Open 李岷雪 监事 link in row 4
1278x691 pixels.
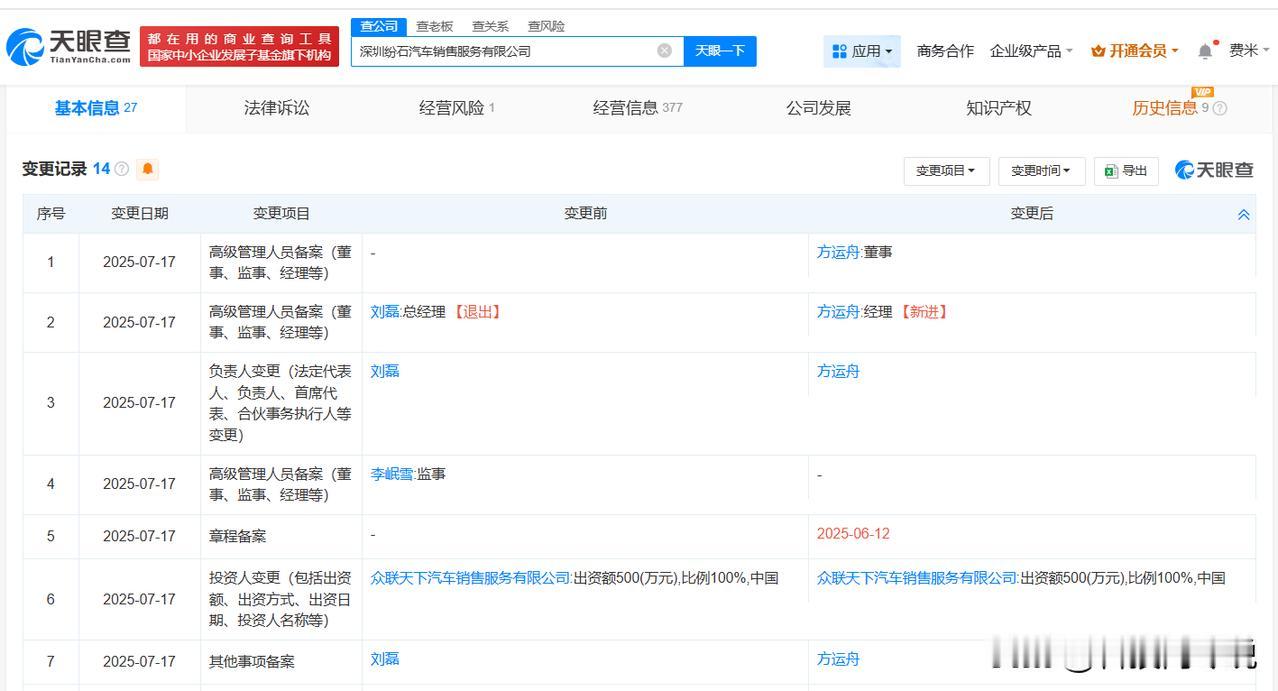pos(392,474)
